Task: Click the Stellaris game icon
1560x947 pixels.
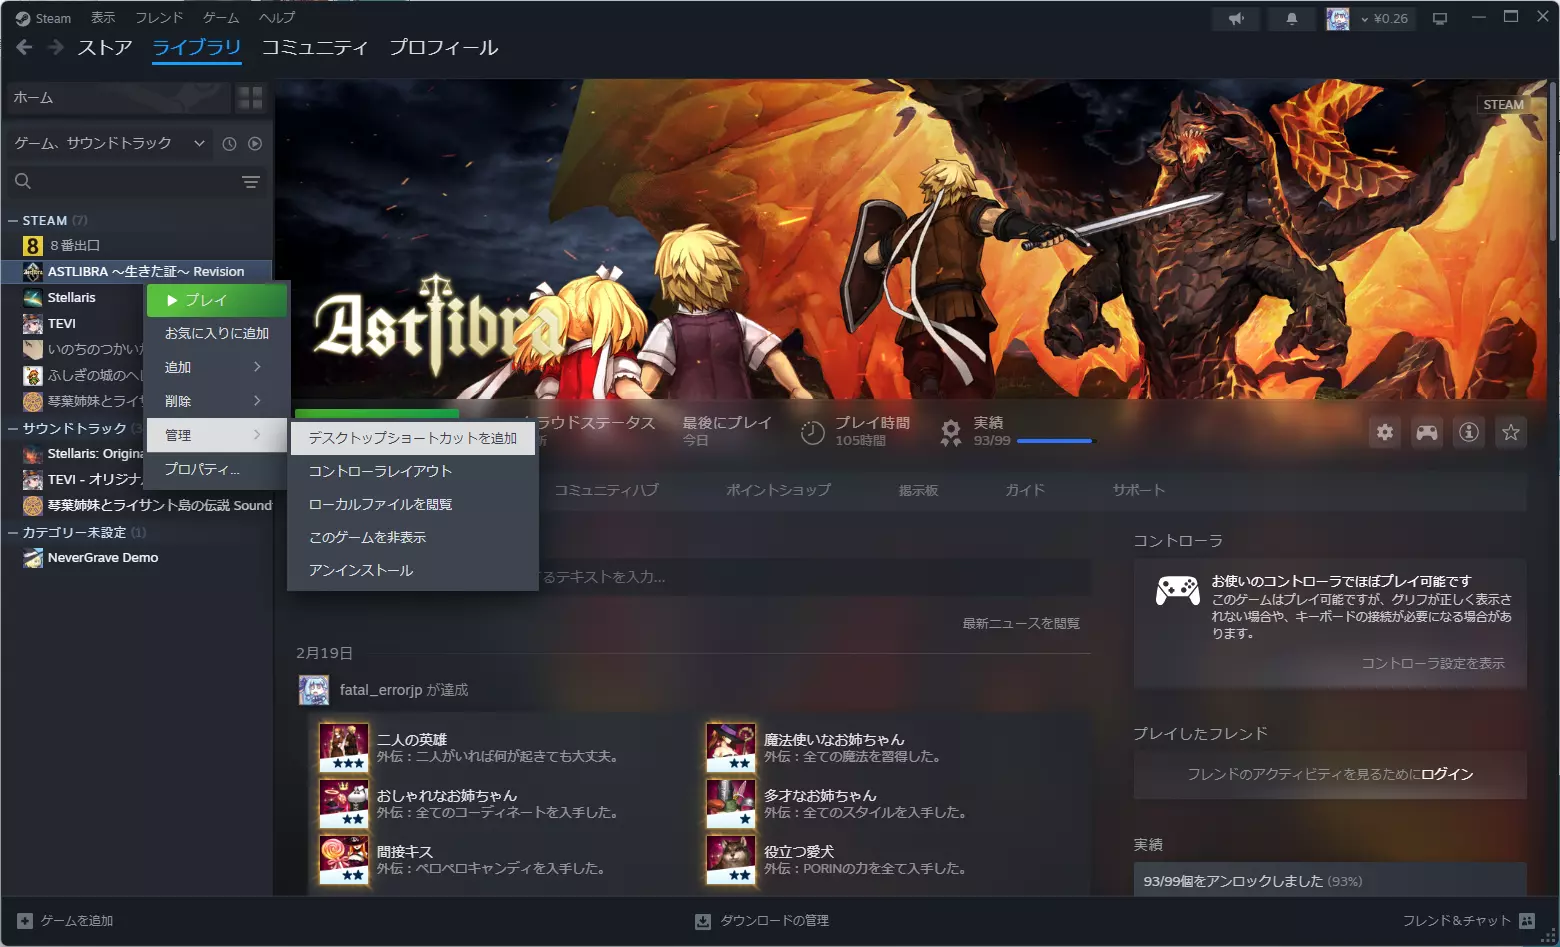Action: coord(33,298)
